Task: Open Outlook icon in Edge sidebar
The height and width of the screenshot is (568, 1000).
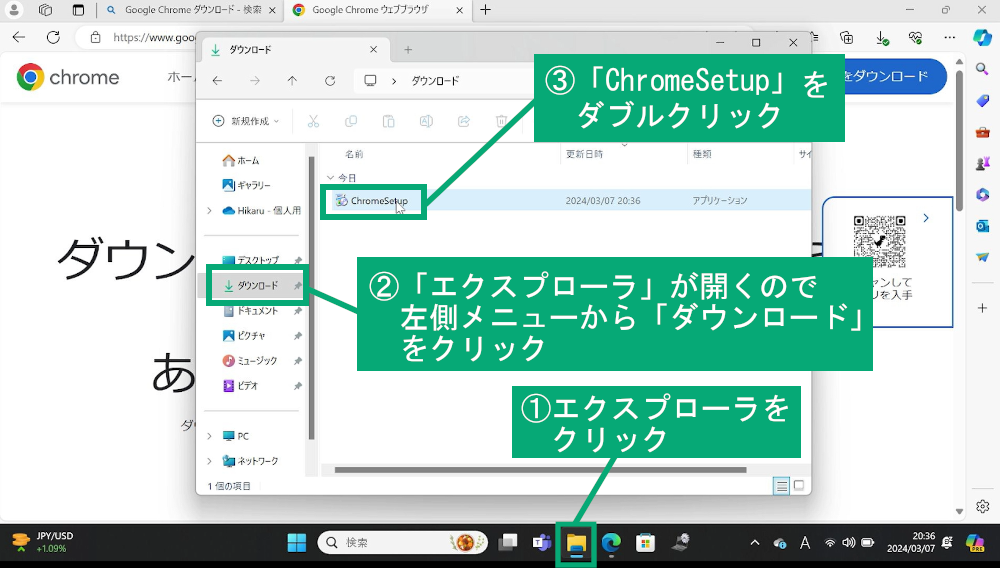Action: pos(982,226)
